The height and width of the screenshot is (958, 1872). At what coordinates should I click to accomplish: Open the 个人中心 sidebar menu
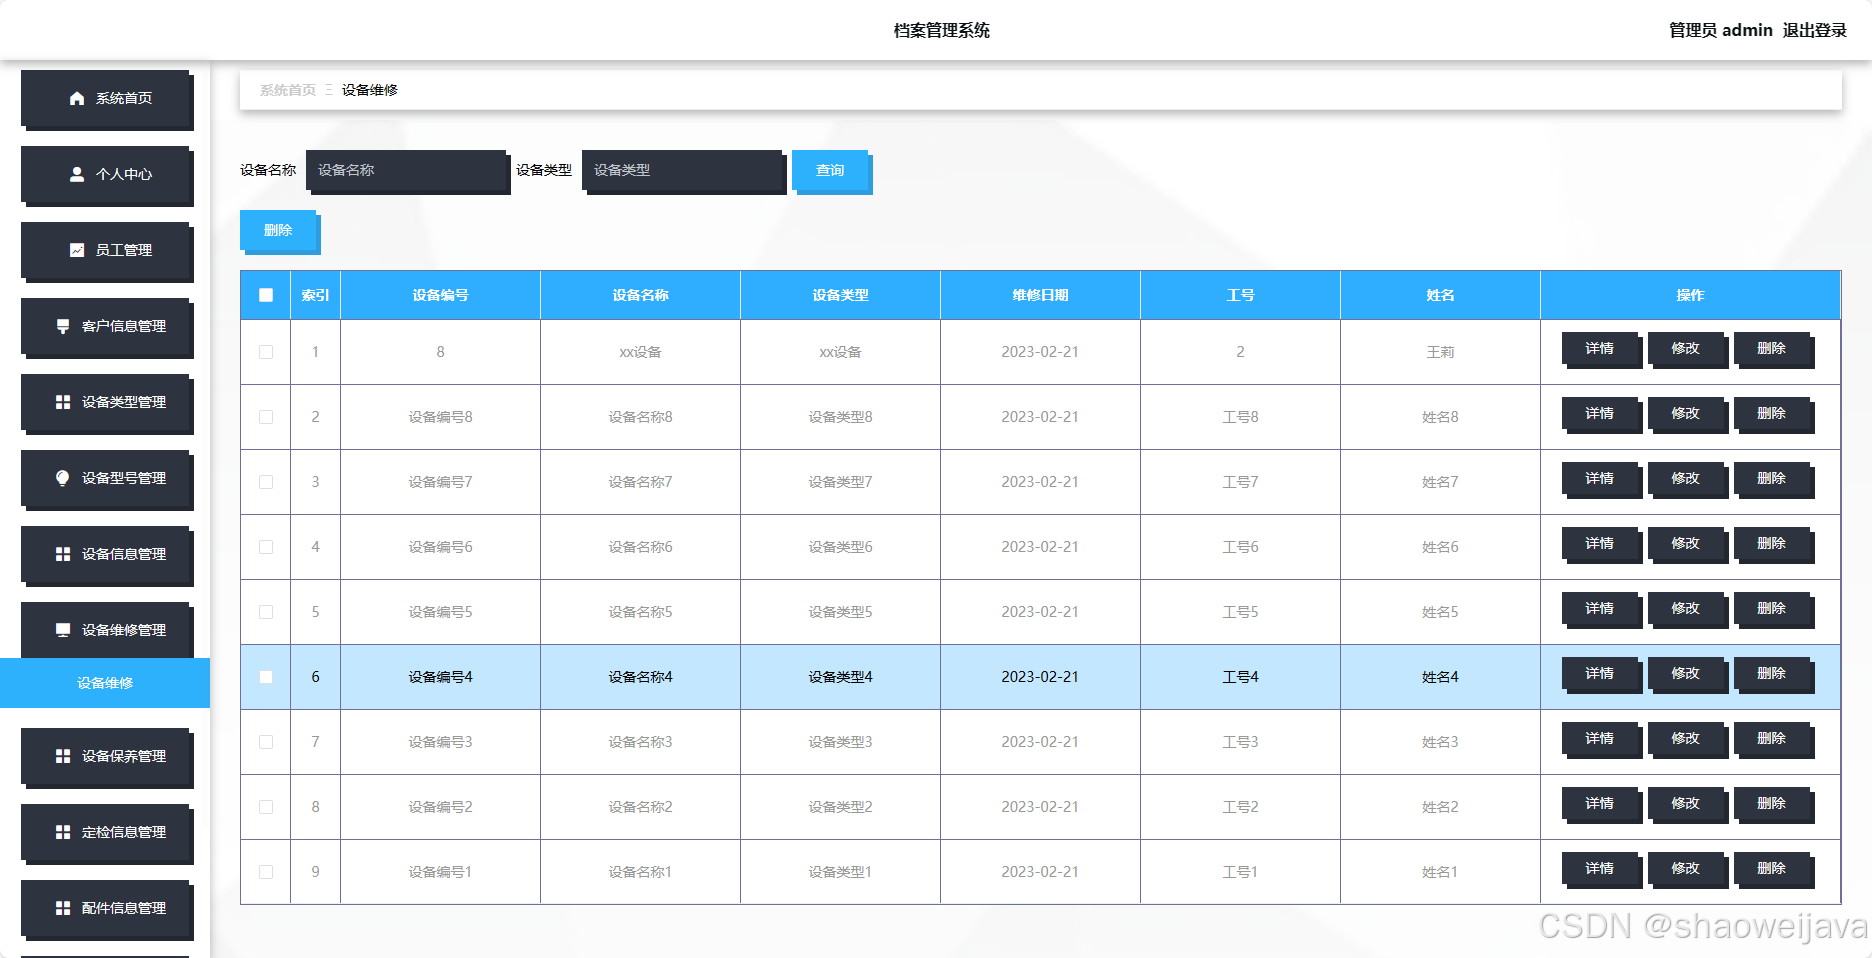[x=106, y=175]
